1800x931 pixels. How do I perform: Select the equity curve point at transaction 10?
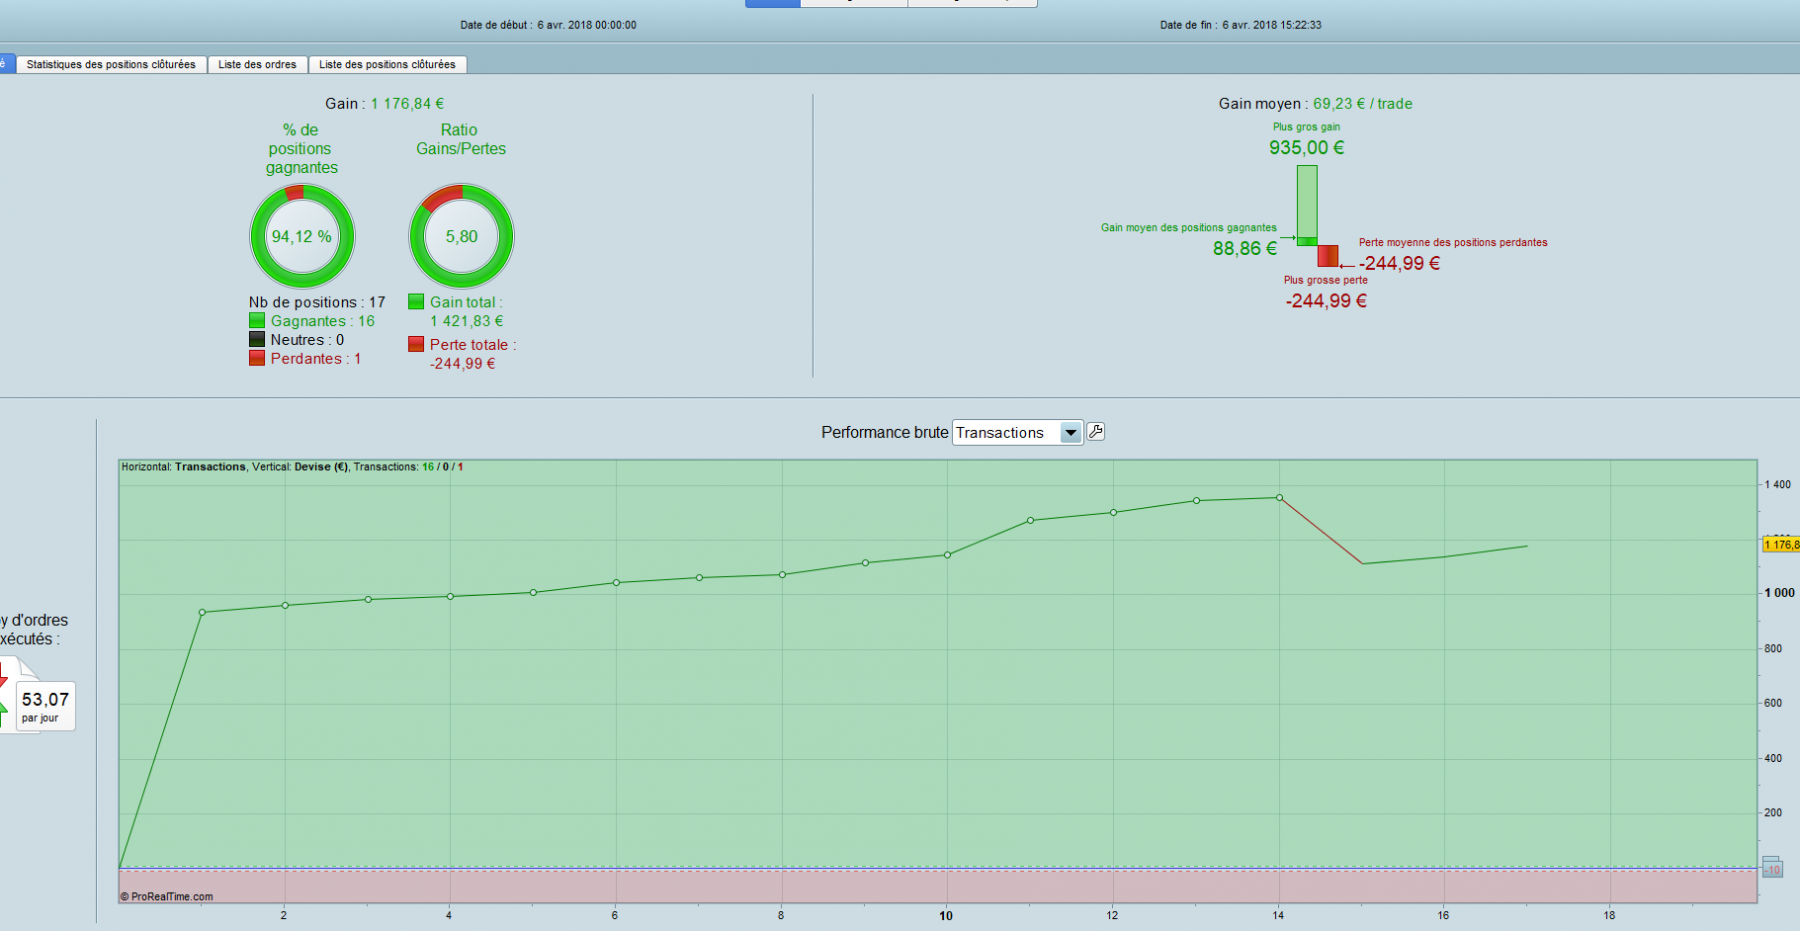[947, 555]
